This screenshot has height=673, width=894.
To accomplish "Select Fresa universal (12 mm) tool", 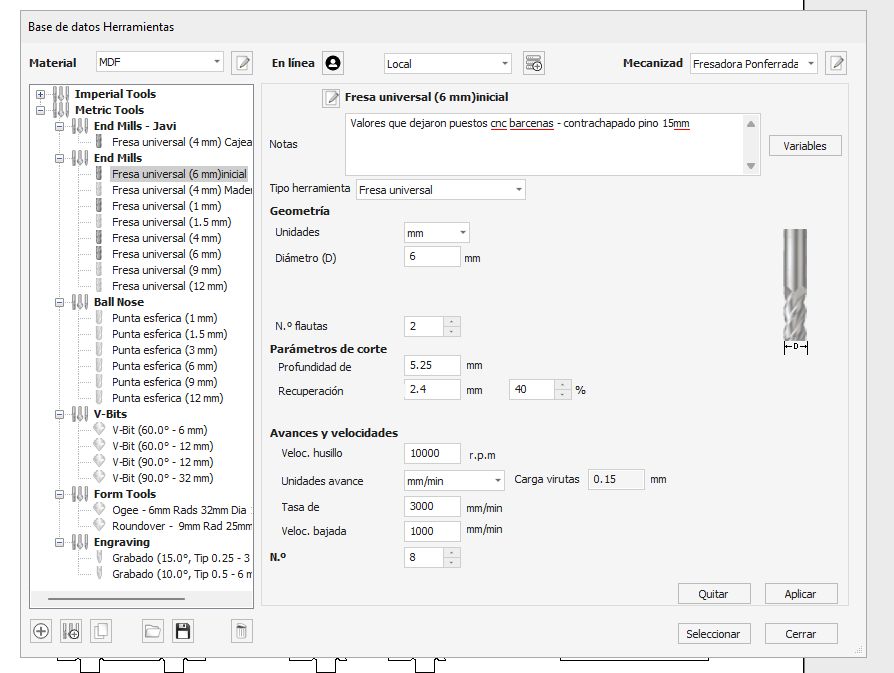I will [x=169, y=286].
